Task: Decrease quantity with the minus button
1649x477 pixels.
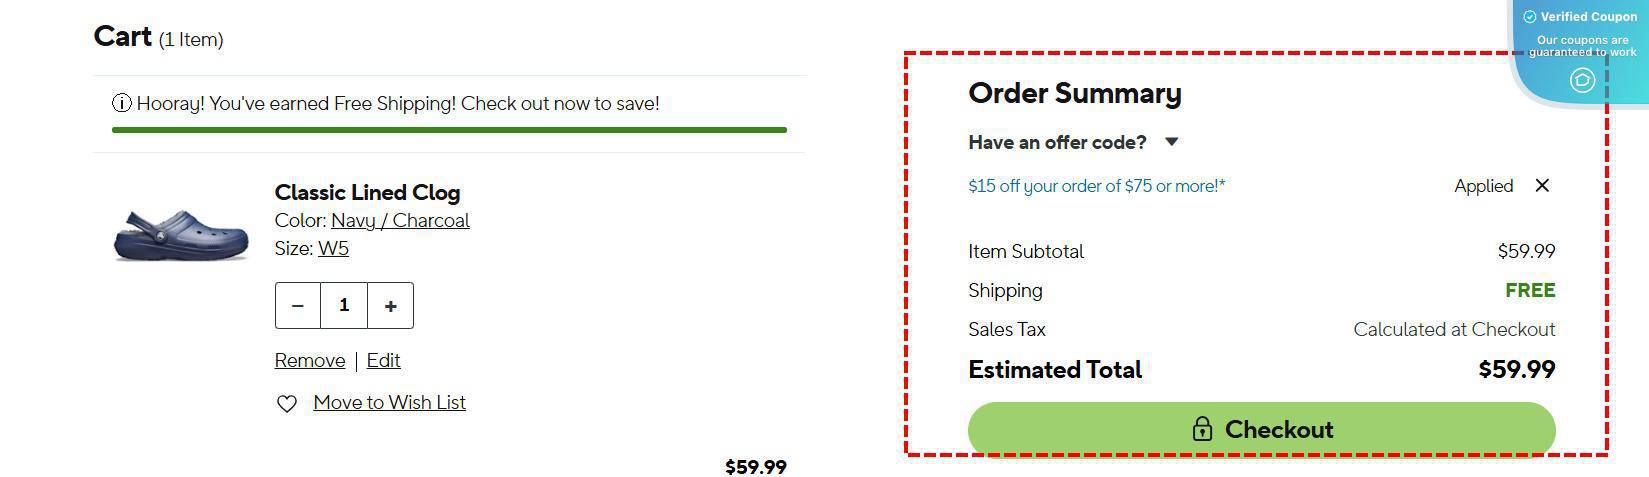Action: pyautogui.click(x=298, y=306)
